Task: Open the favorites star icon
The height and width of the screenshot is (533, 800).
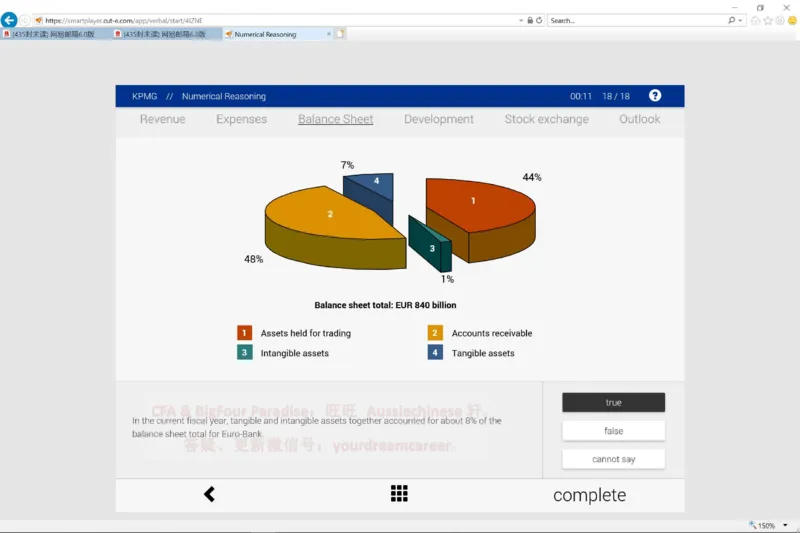Action: pos(767,20)
